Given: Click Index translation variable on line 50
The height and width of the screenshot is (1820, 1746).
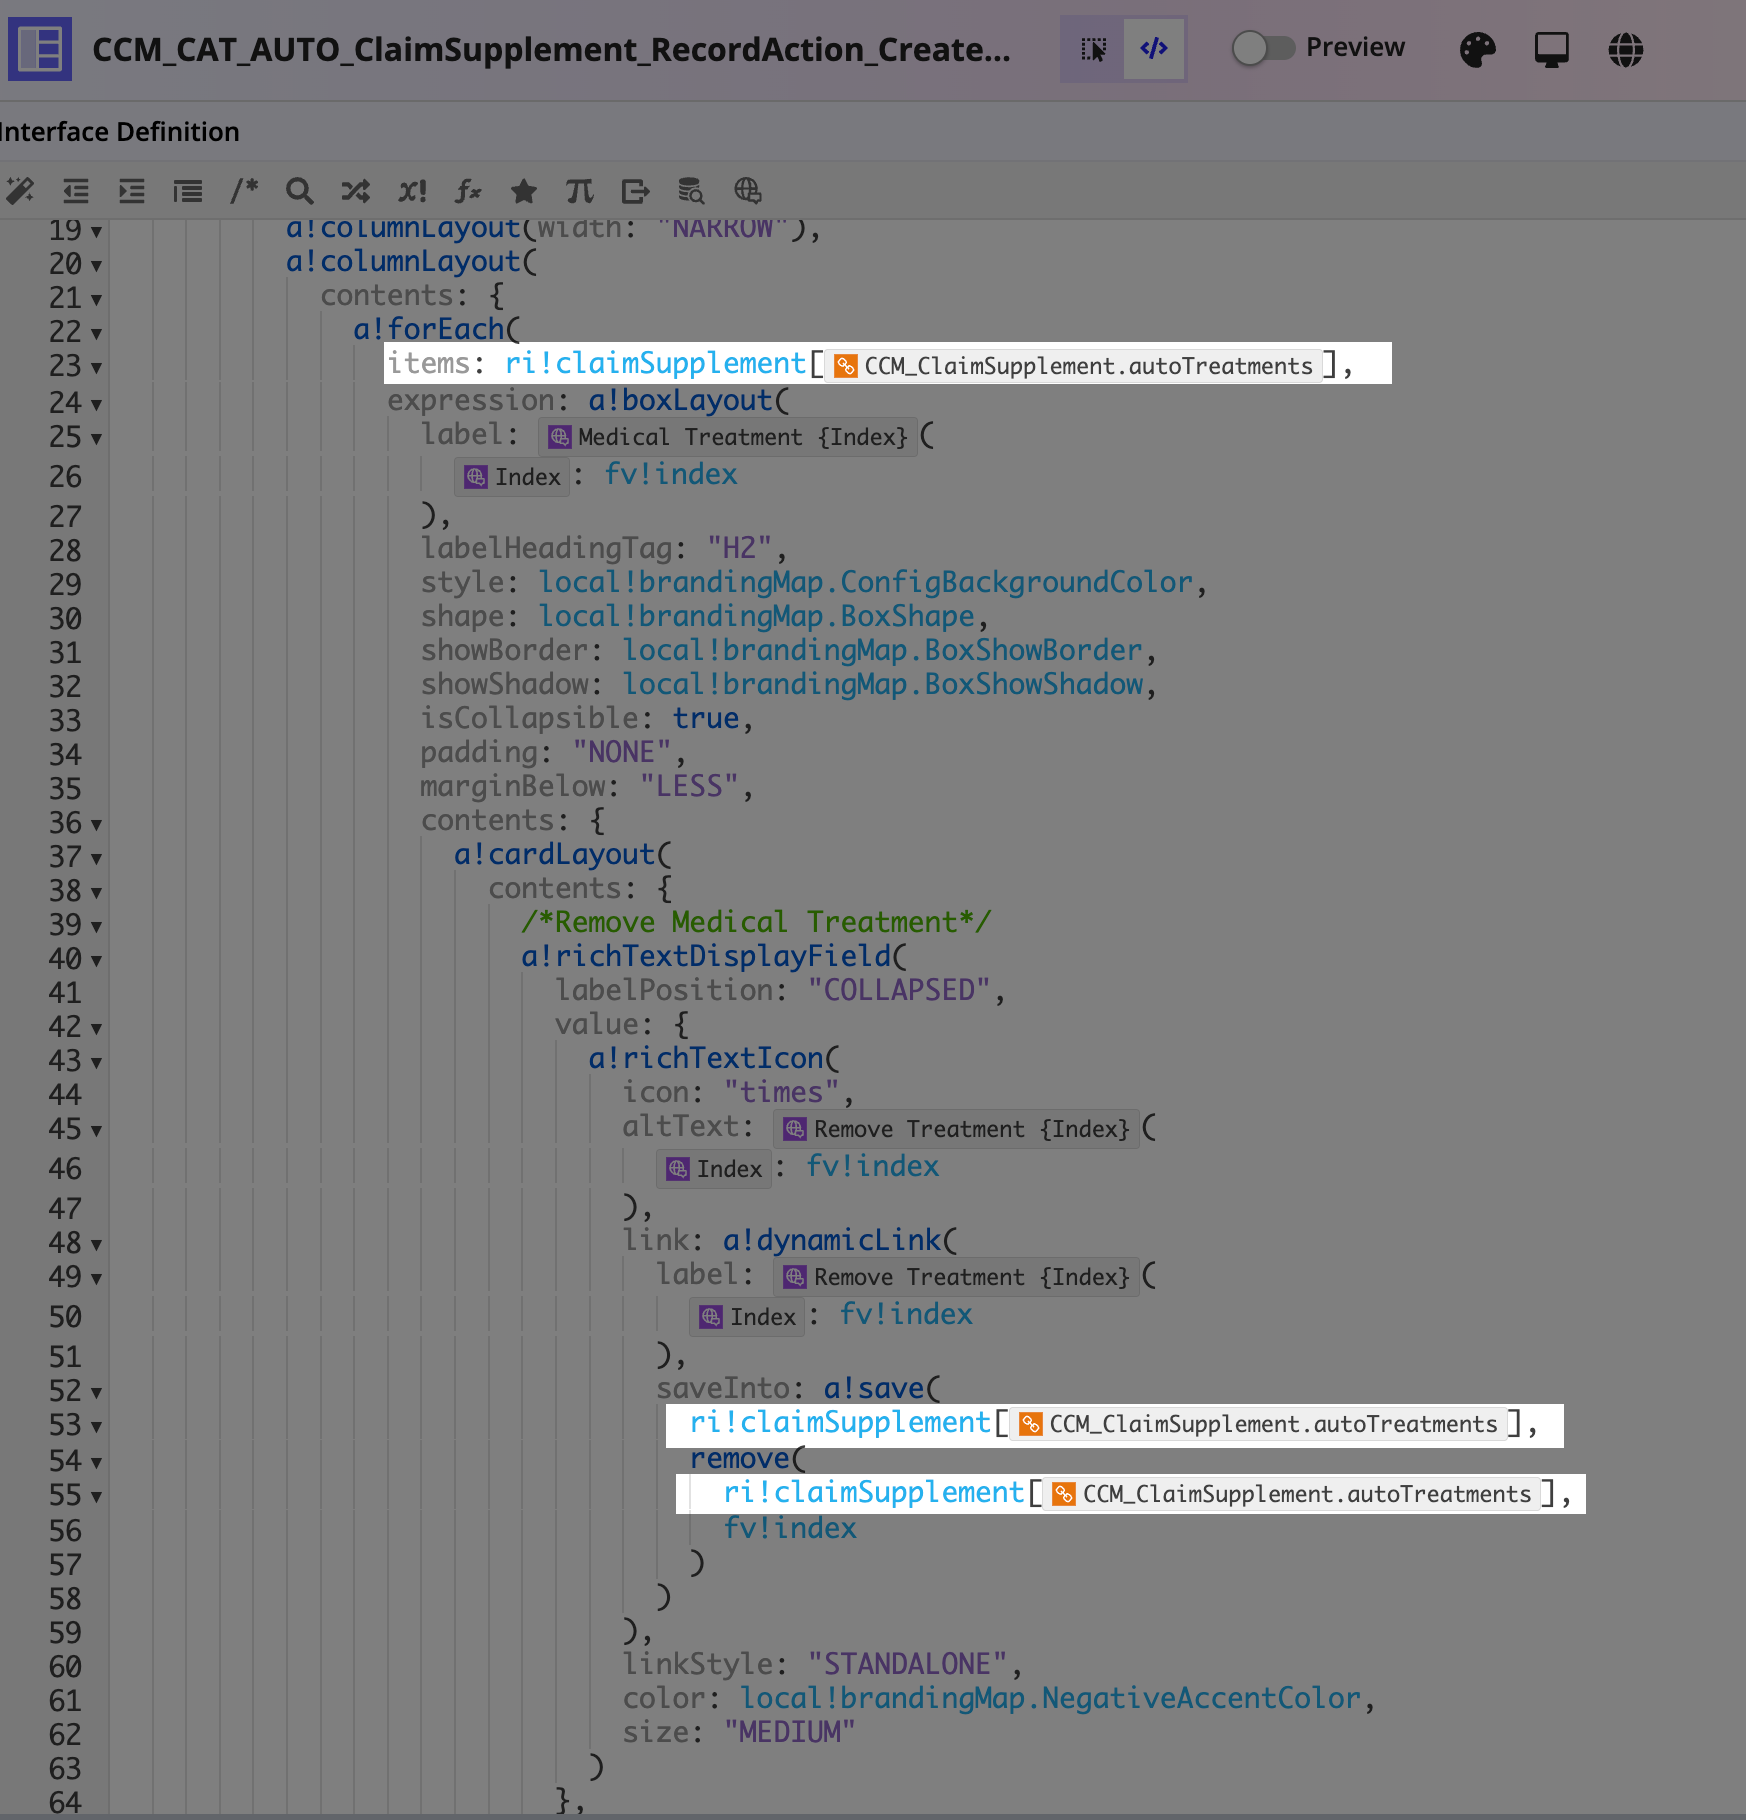Looking at the screenshot, I should click(x=748, y=1317).
